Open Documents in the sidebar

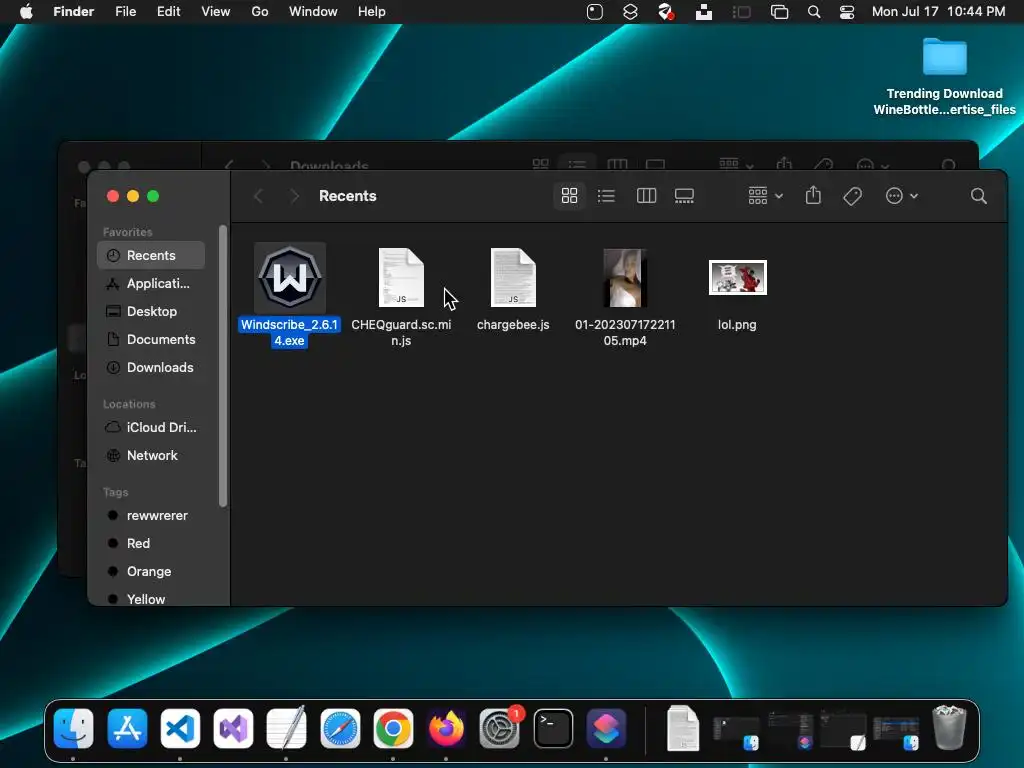click(x=151, y=340)
